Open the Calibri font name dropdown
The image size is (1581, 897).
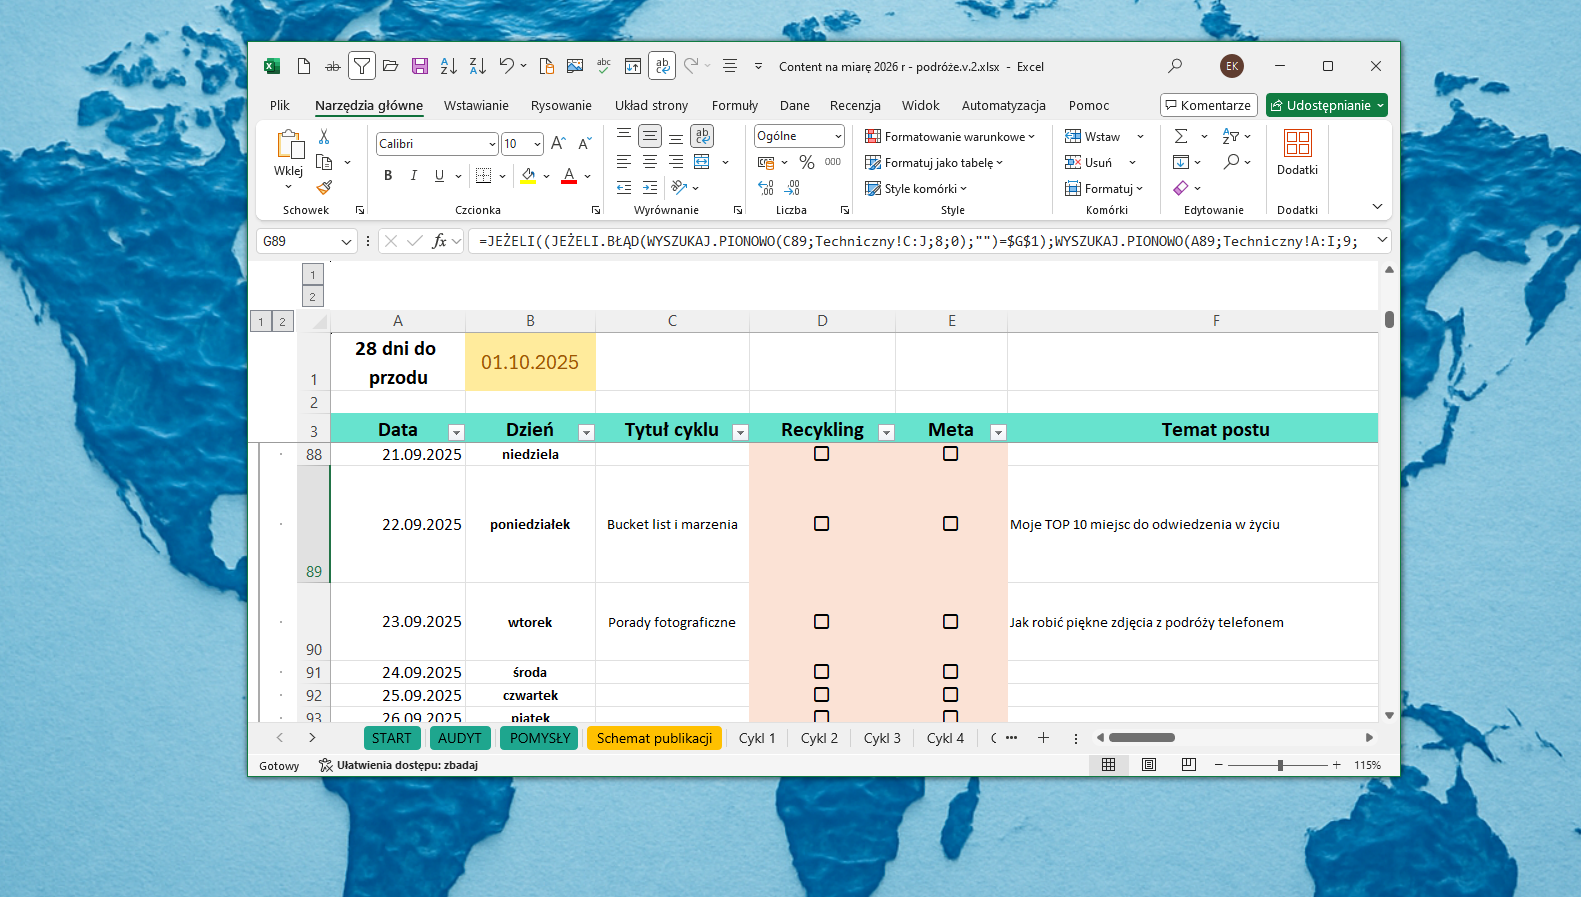(x=492, y=144)
